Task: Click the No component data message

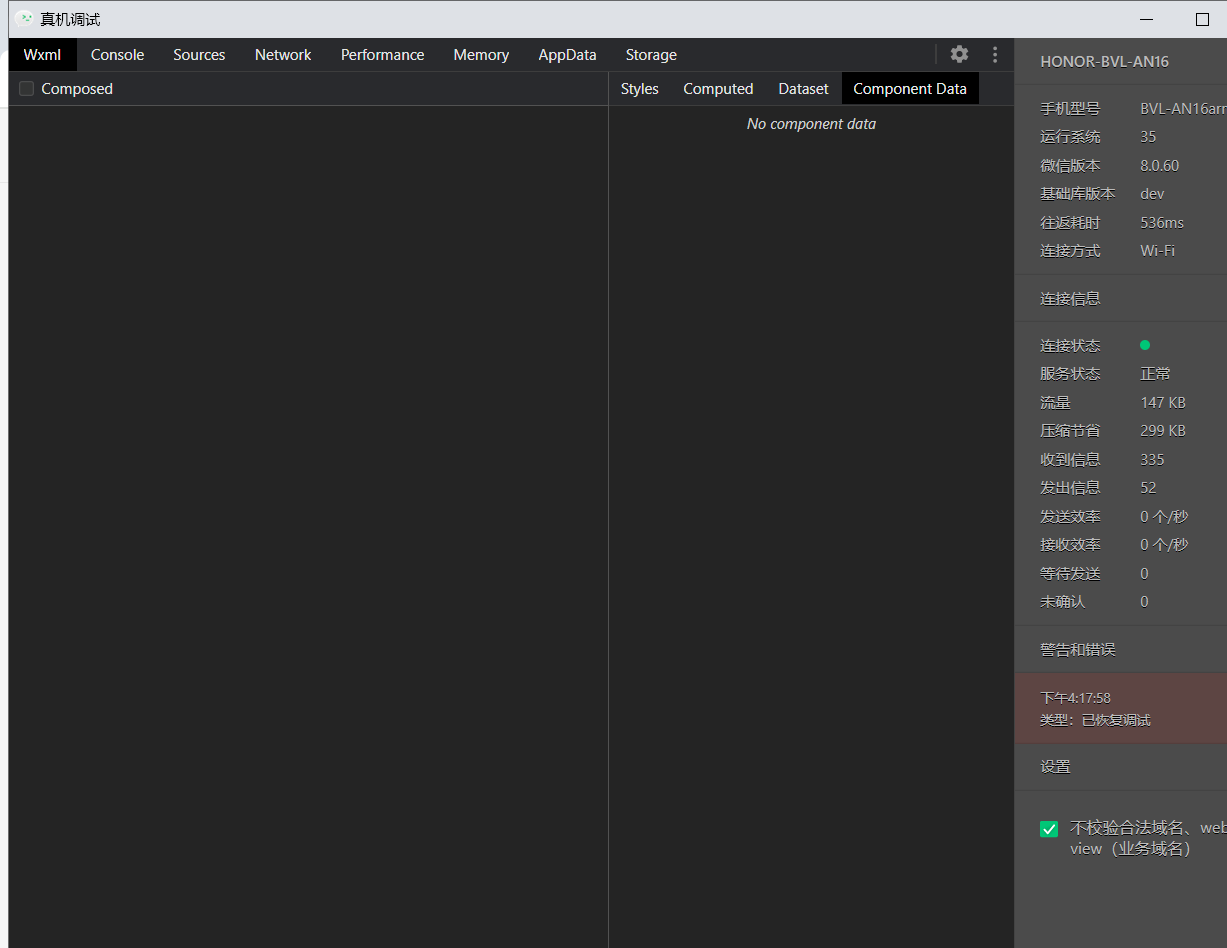Action: click(x=811, y=124)
